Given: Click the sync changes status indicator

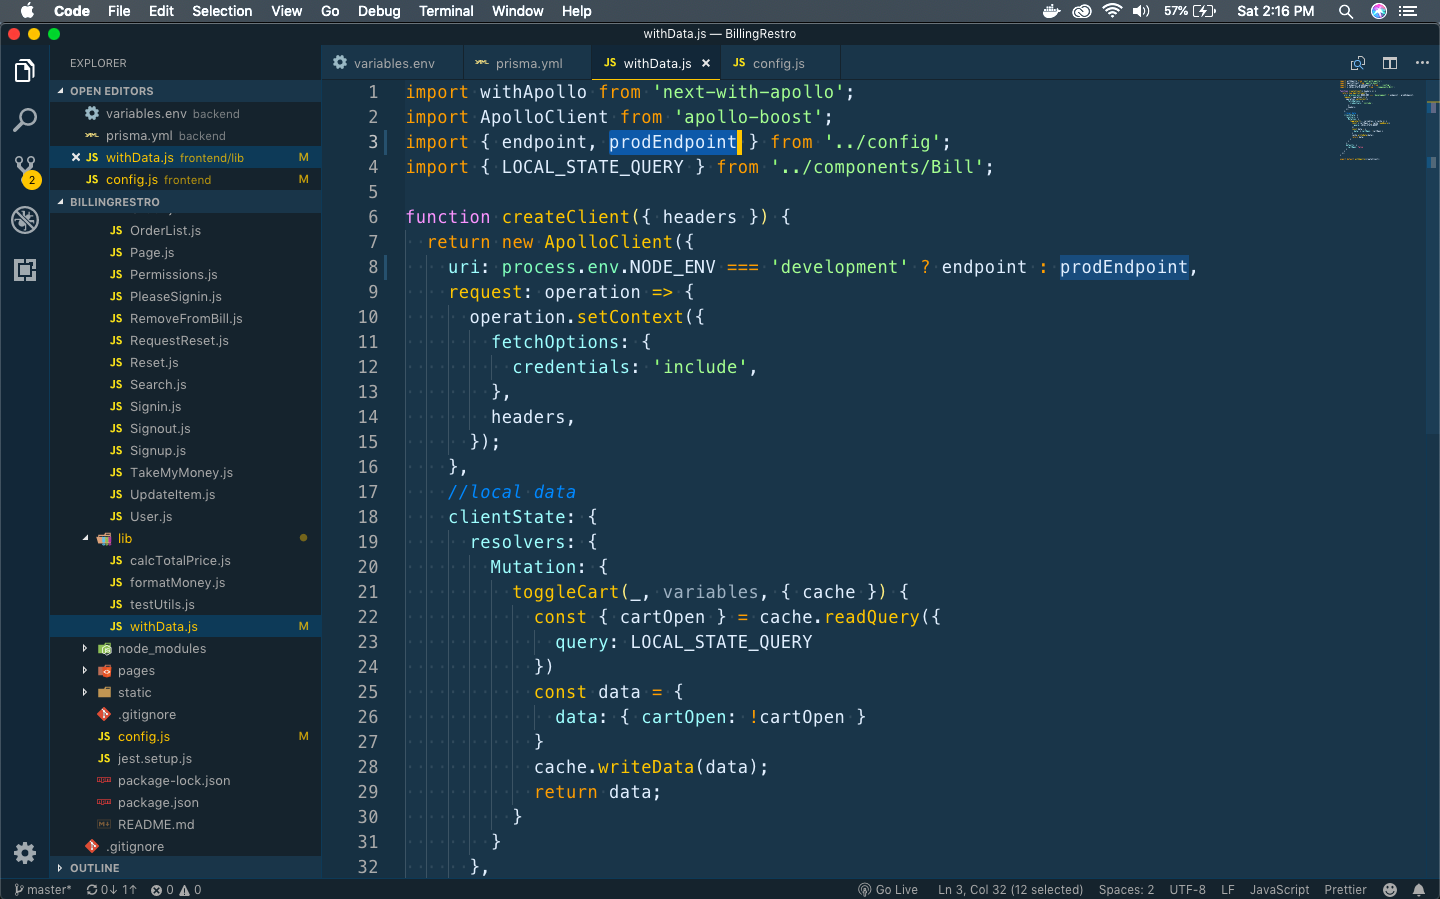Looking at the screenshot, I should pyautogui.click(x=111, y=889).
